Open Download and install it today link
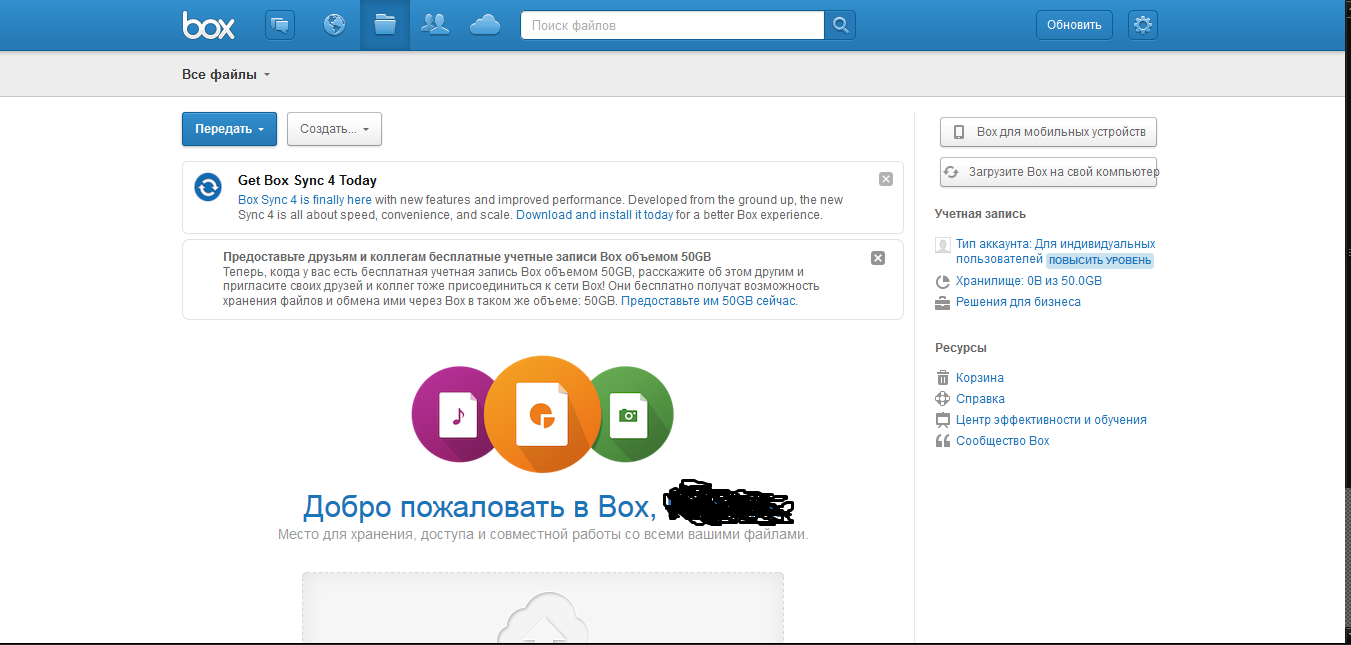This screenshot has height=645, width=1351. click(x=594, y=215)
